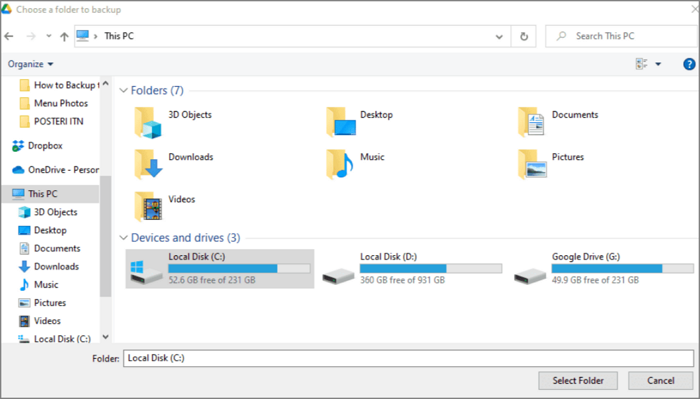Expand the address bar history dropdown
700x399 pixels.
[499, 37]
